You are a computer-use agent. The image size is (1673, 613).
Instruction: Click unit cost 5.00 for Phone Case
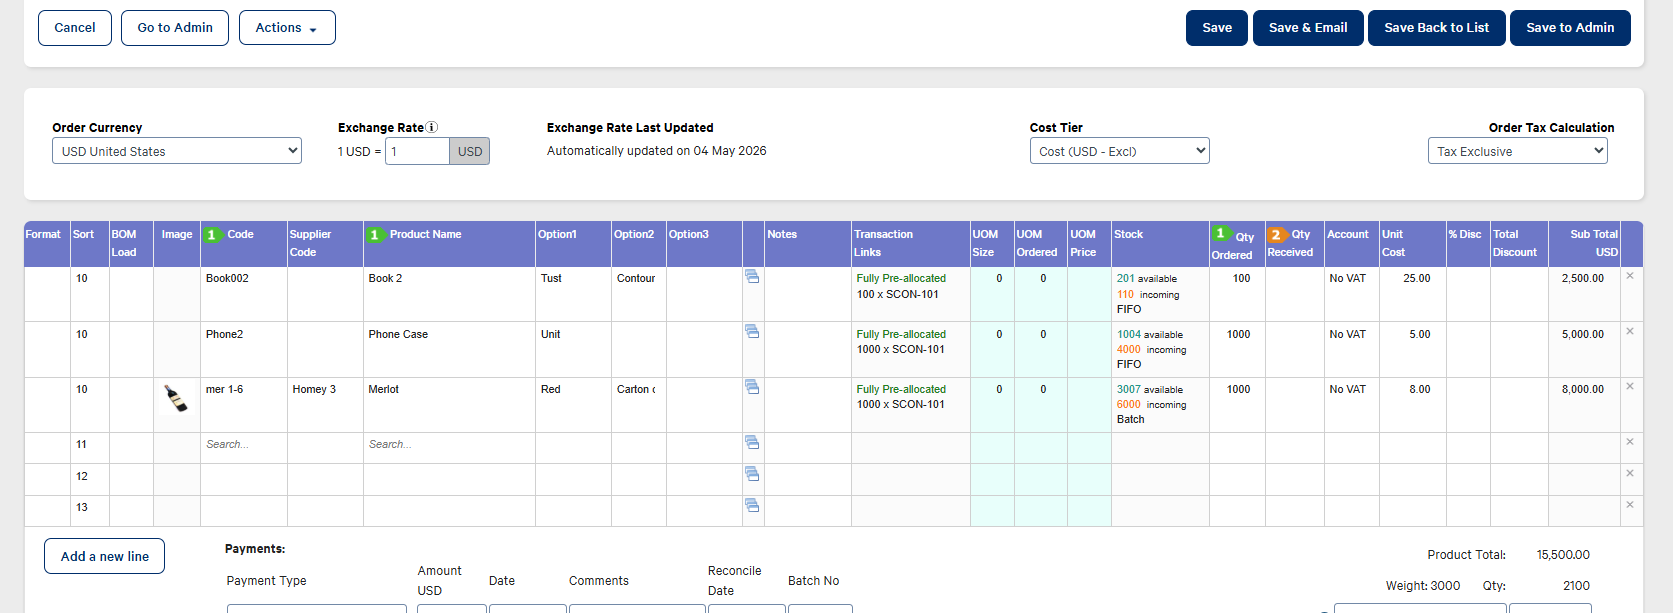click(x=1420, y=334)
